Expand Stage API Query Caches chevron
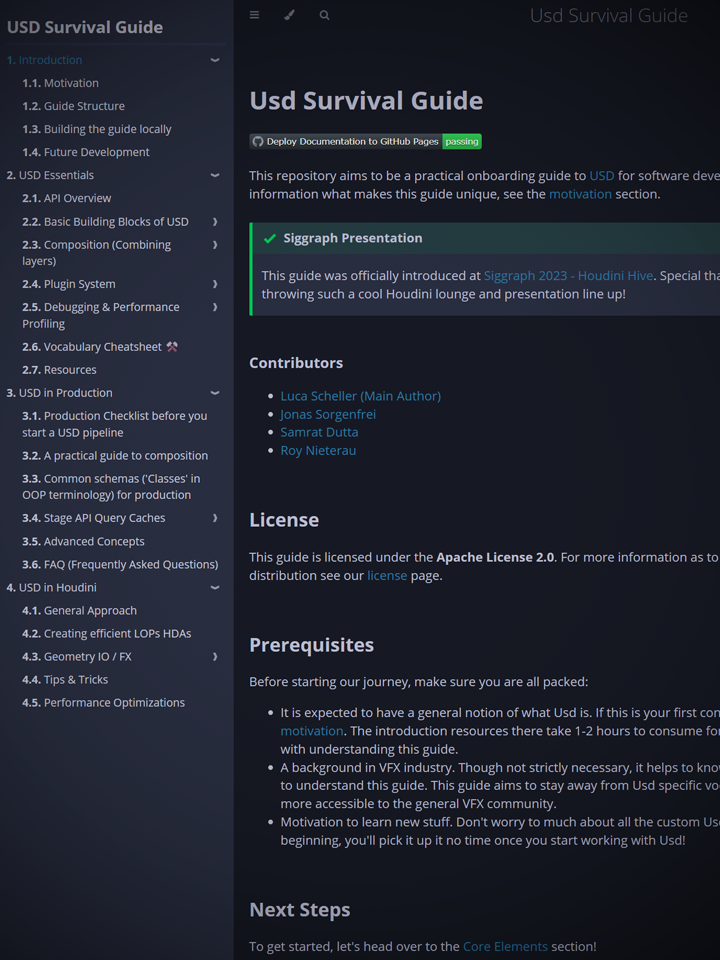720x960 pixels. pyautogui.click(x=215, y=518)
